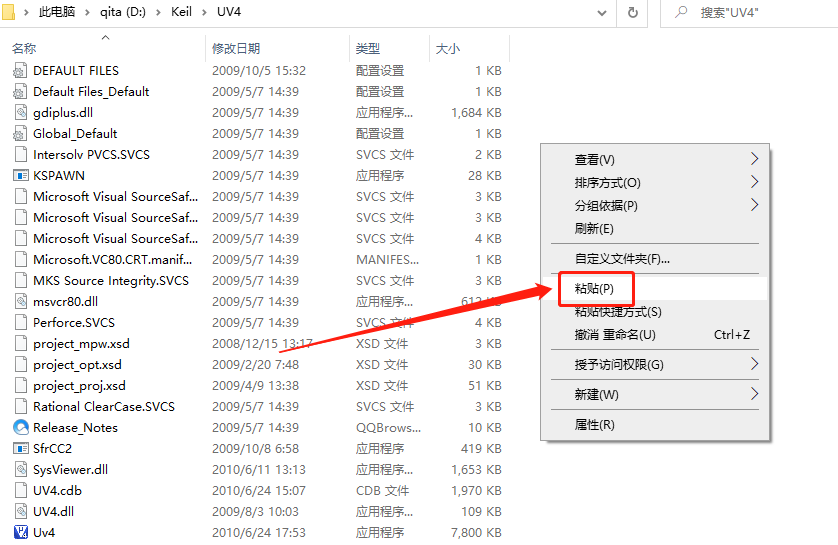Open the chevron after qita (D:) breadcrumb
This screenshot has width=838, height=545.
[158, 12]
